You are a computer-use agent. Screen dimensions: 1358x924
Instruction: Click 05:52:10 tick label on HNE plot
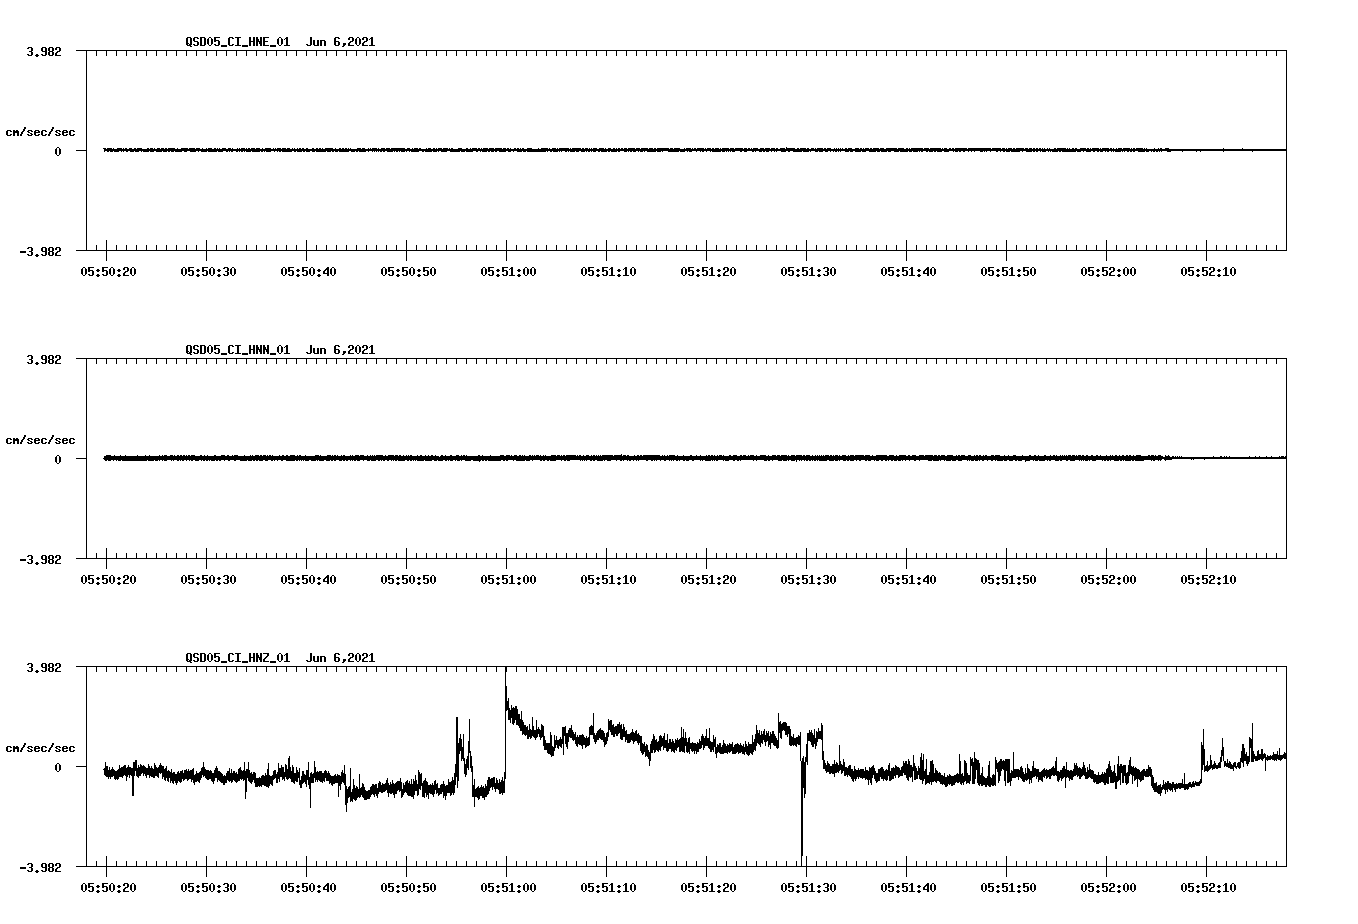pos(1208,272)
